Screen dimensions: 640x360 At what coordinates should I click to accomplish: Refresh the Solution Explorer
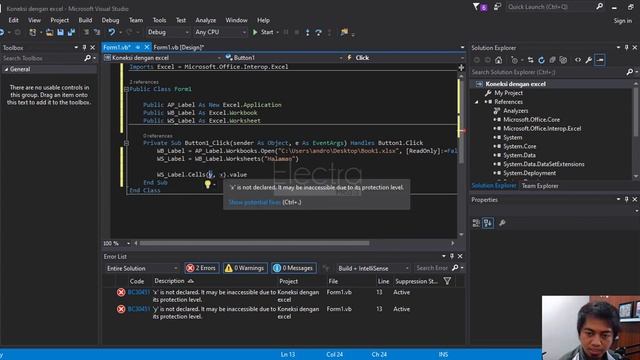pos(541,60)
